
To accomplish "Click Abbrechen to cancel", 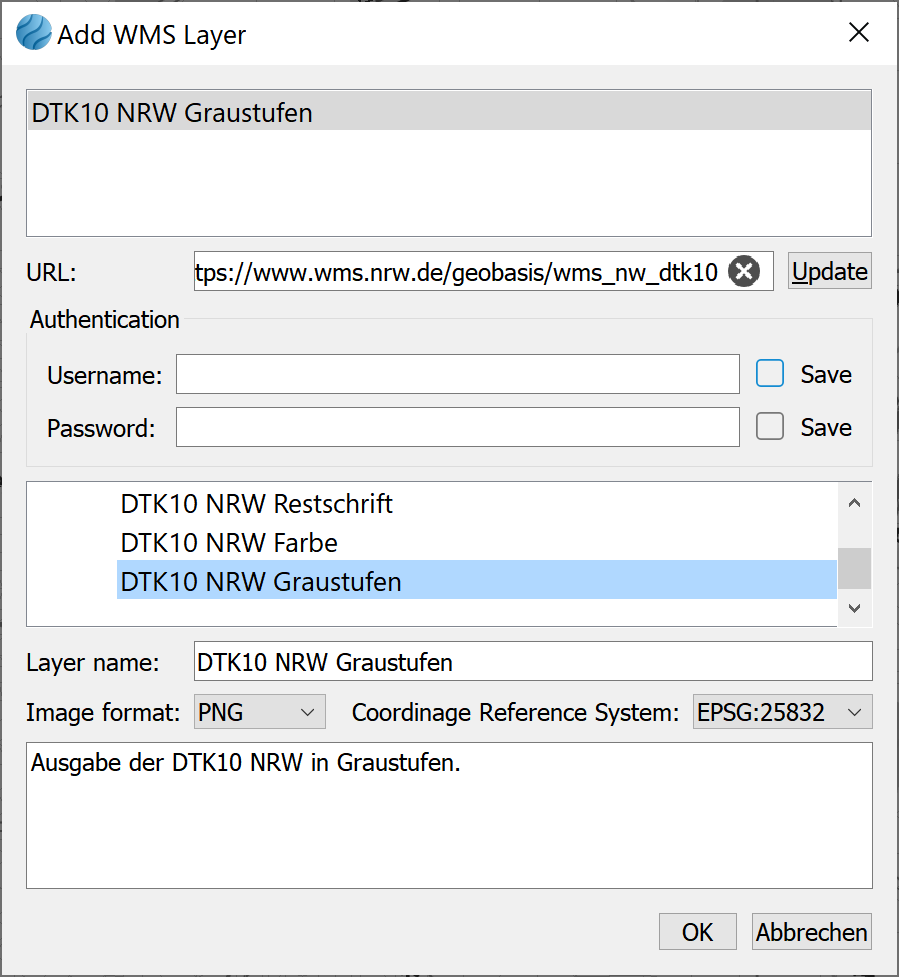I will pos(811,932).
